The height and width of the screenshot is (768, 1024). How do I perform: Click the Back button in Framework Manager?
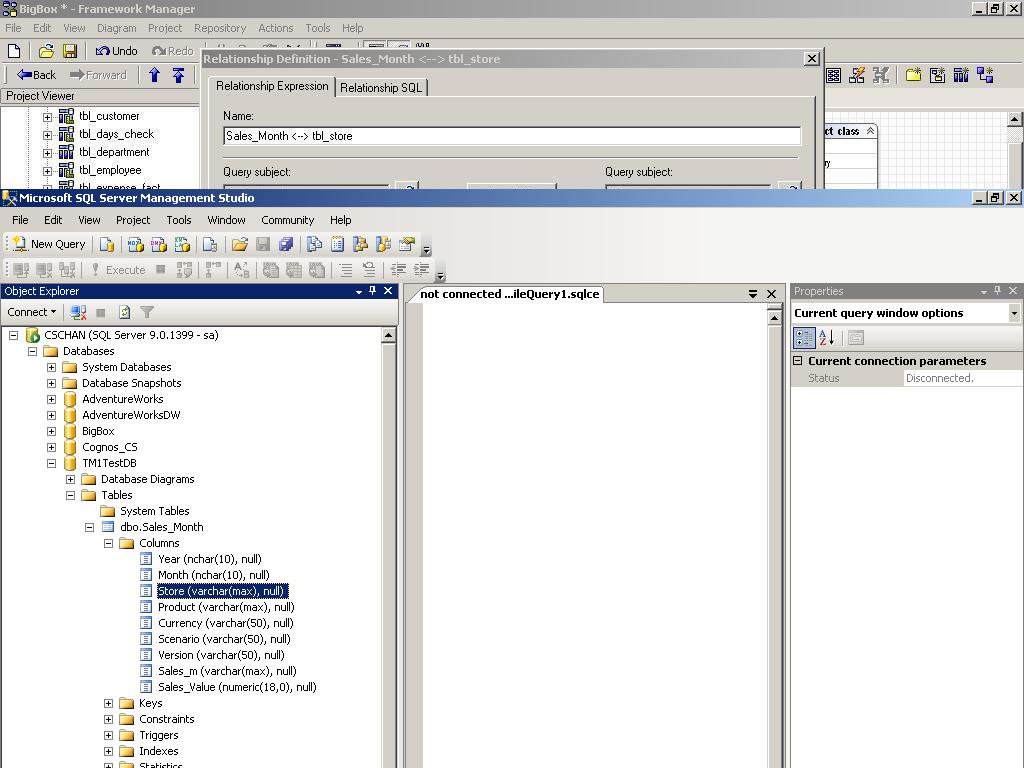point(35,75)
